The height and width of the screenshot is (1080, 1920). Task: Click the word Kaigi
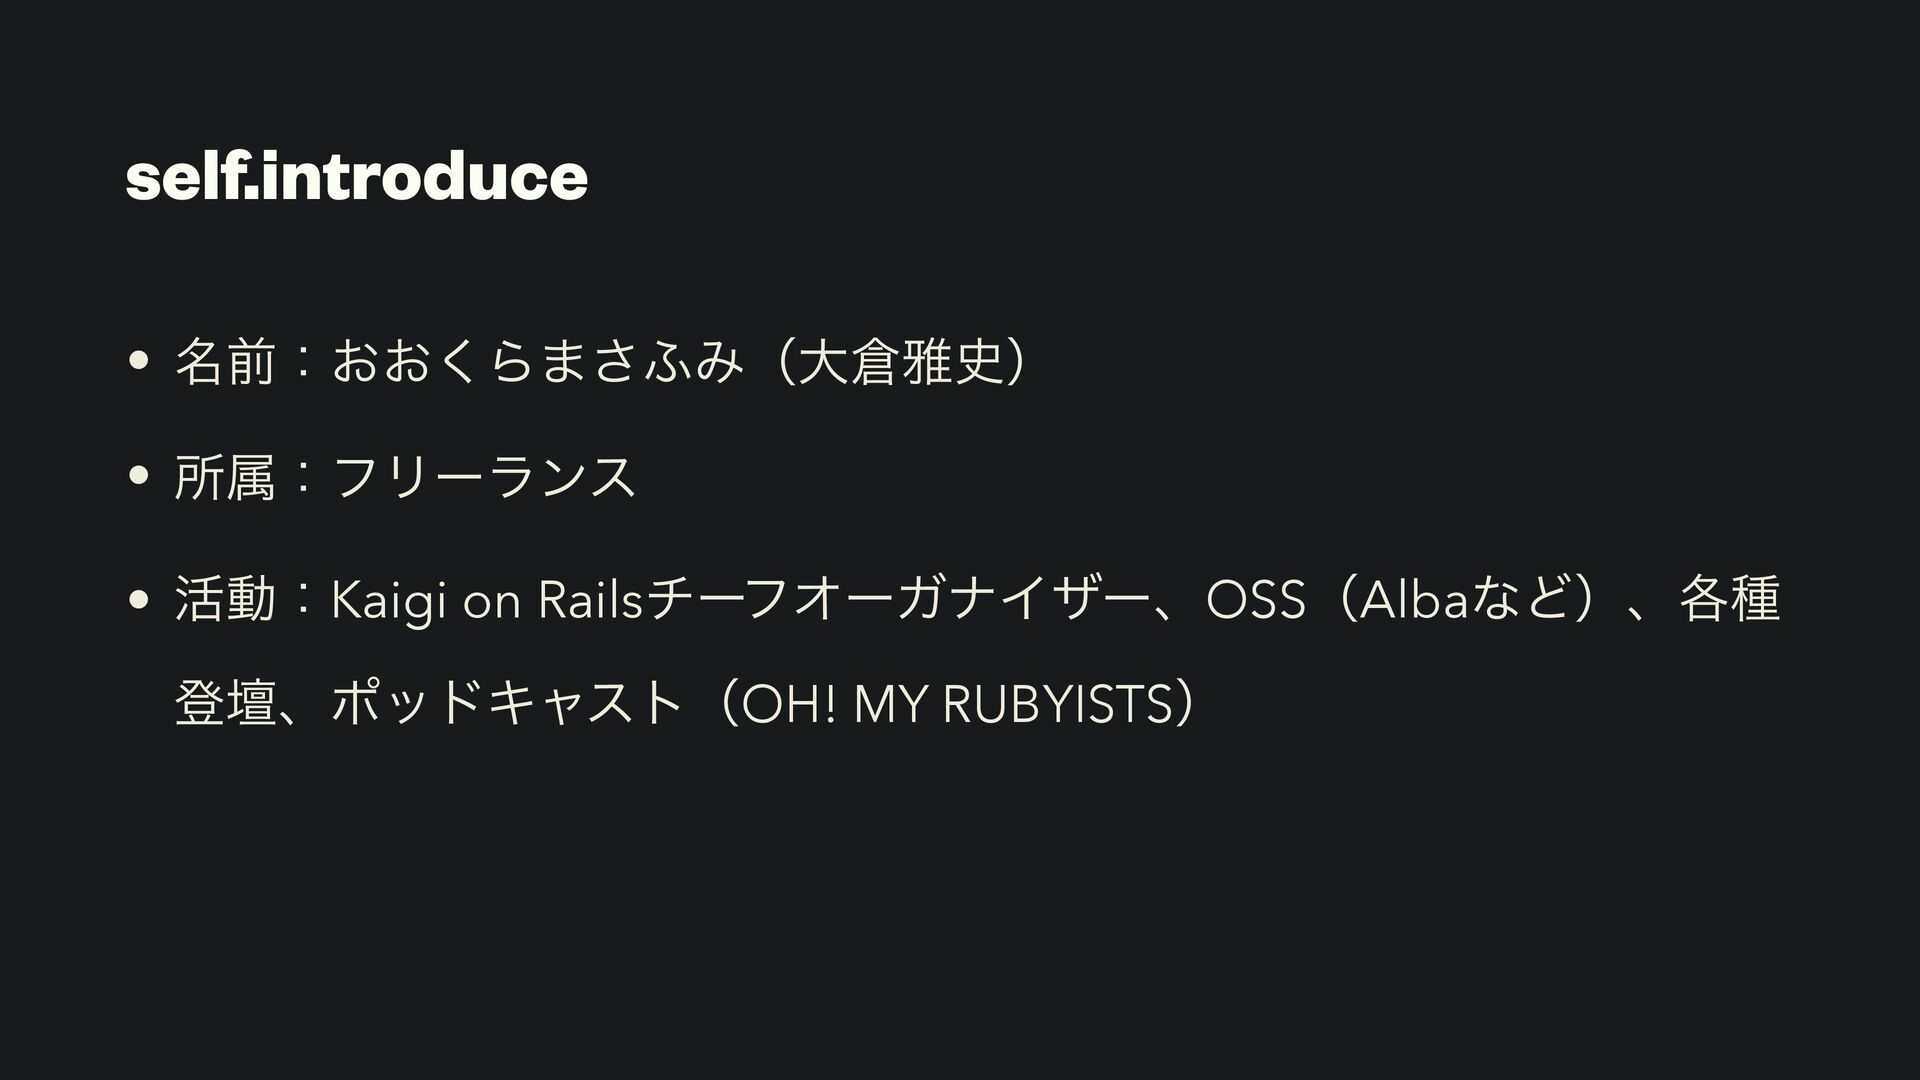[x=388, y=601]
